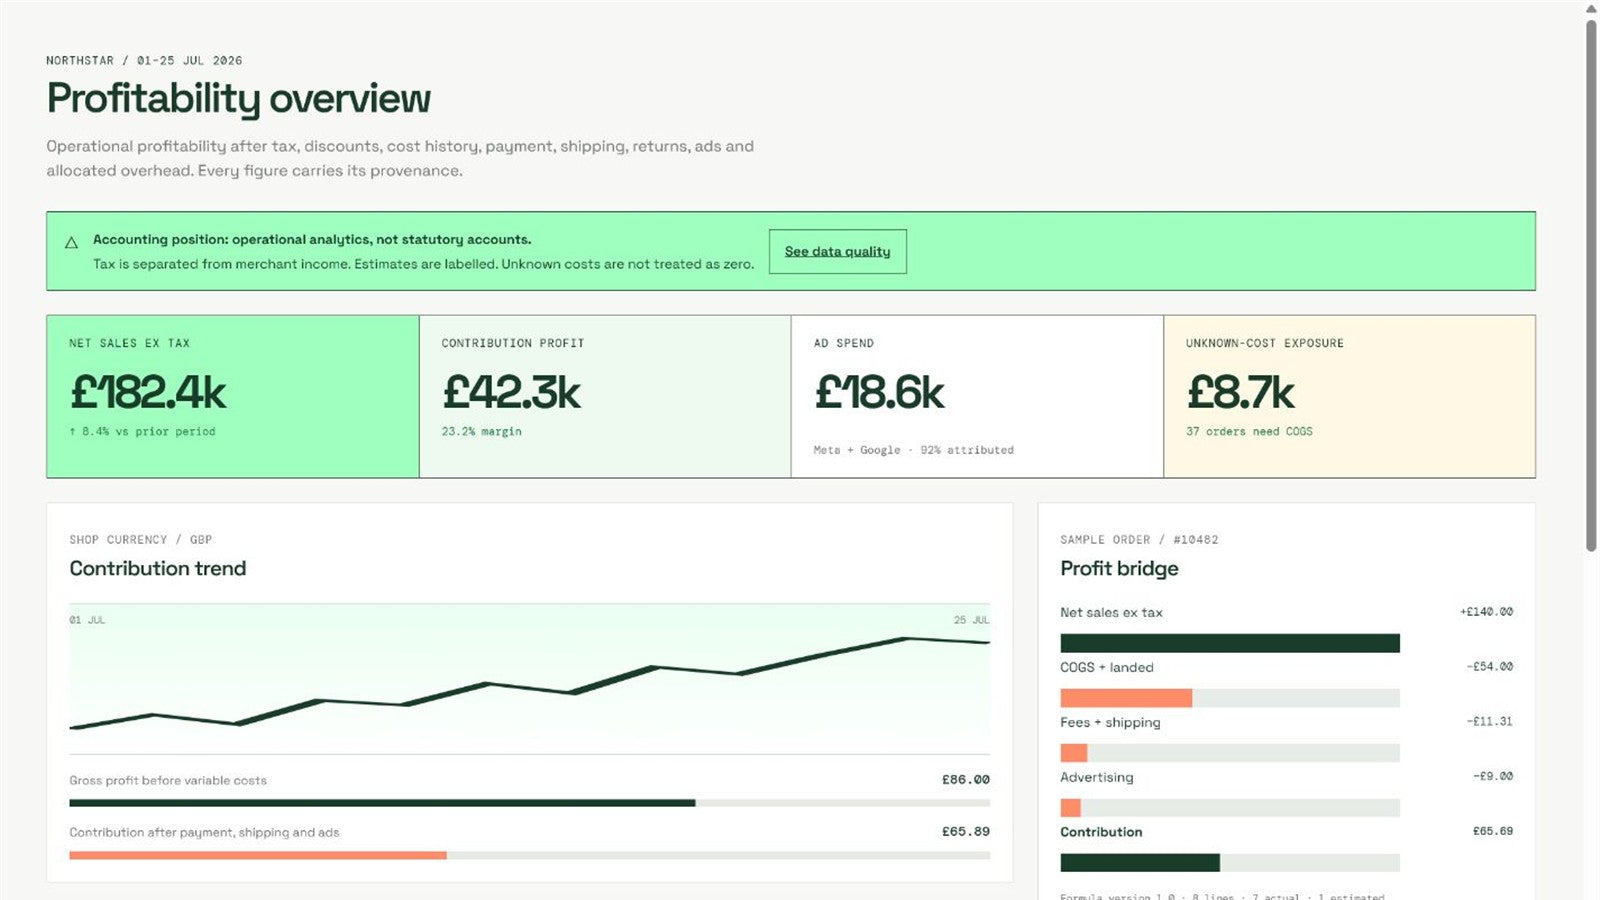The width and height of the screenshot is (1600, 900).
Task: Click the Net sales ex tax bar
Action: click(1230, 643)
